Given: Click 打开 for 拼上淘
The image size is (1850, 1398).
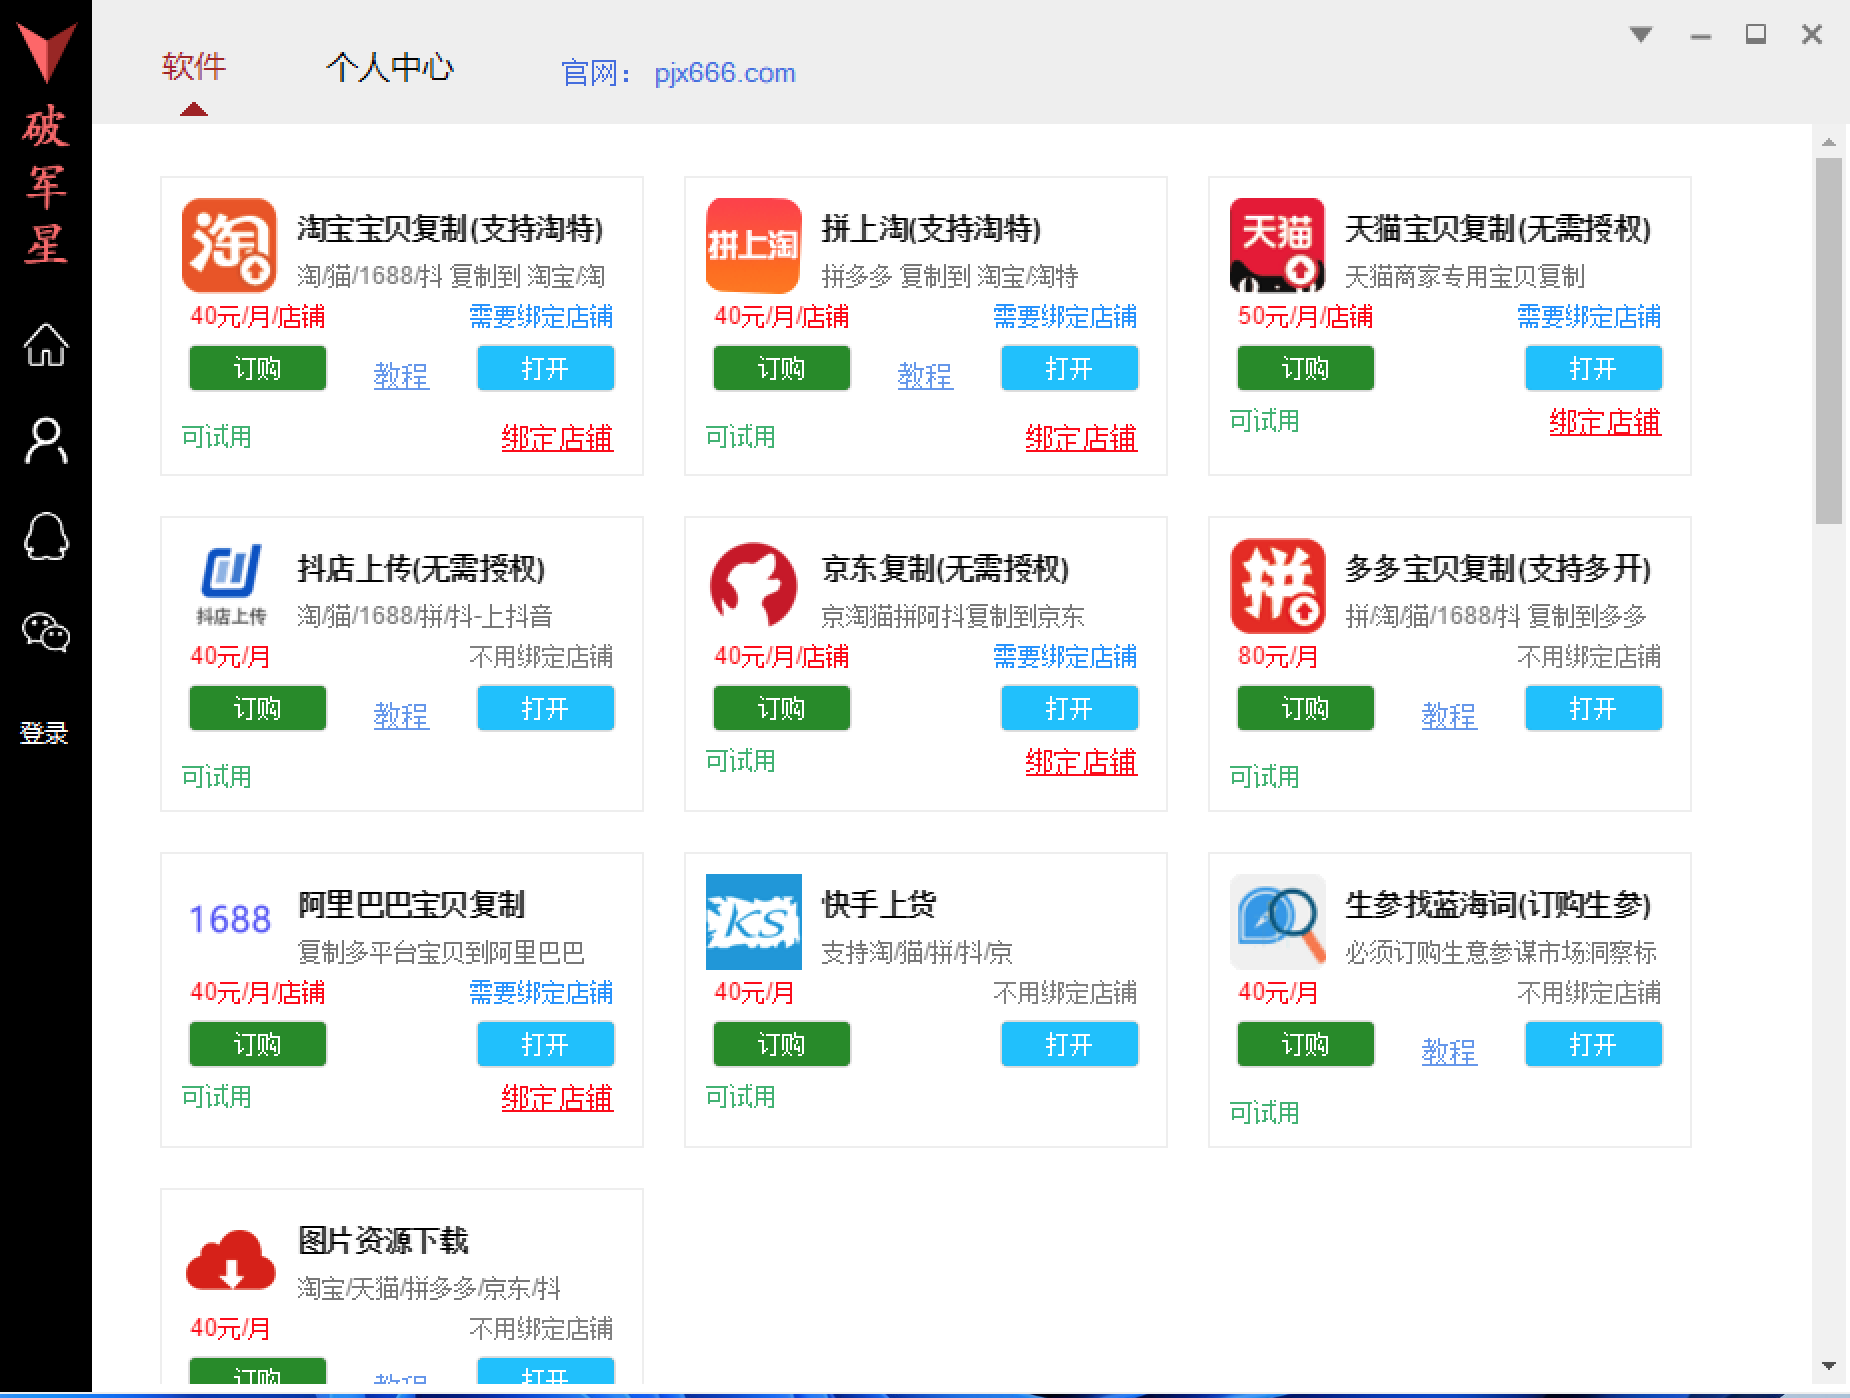Looking at the screenshot, I should point(1069,368).
